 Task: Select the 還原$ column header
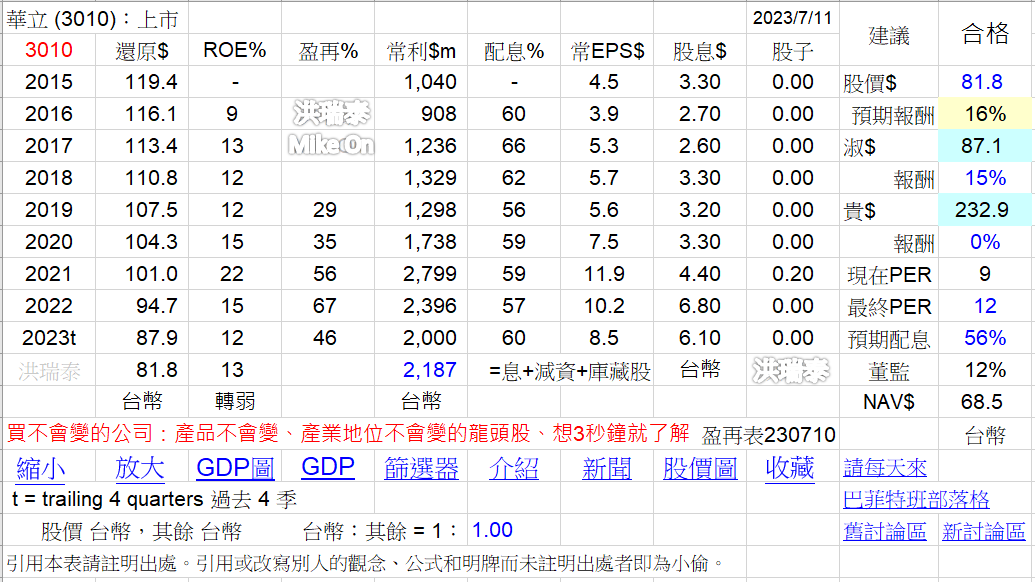[x=142, y=51]
